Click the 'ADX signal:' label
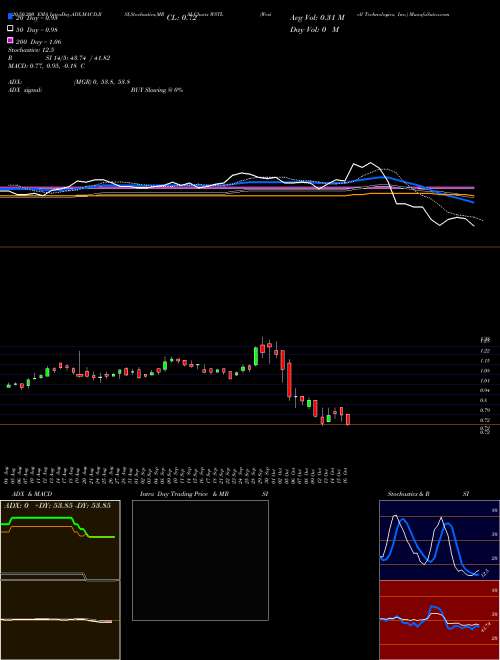 pos(25,90)
